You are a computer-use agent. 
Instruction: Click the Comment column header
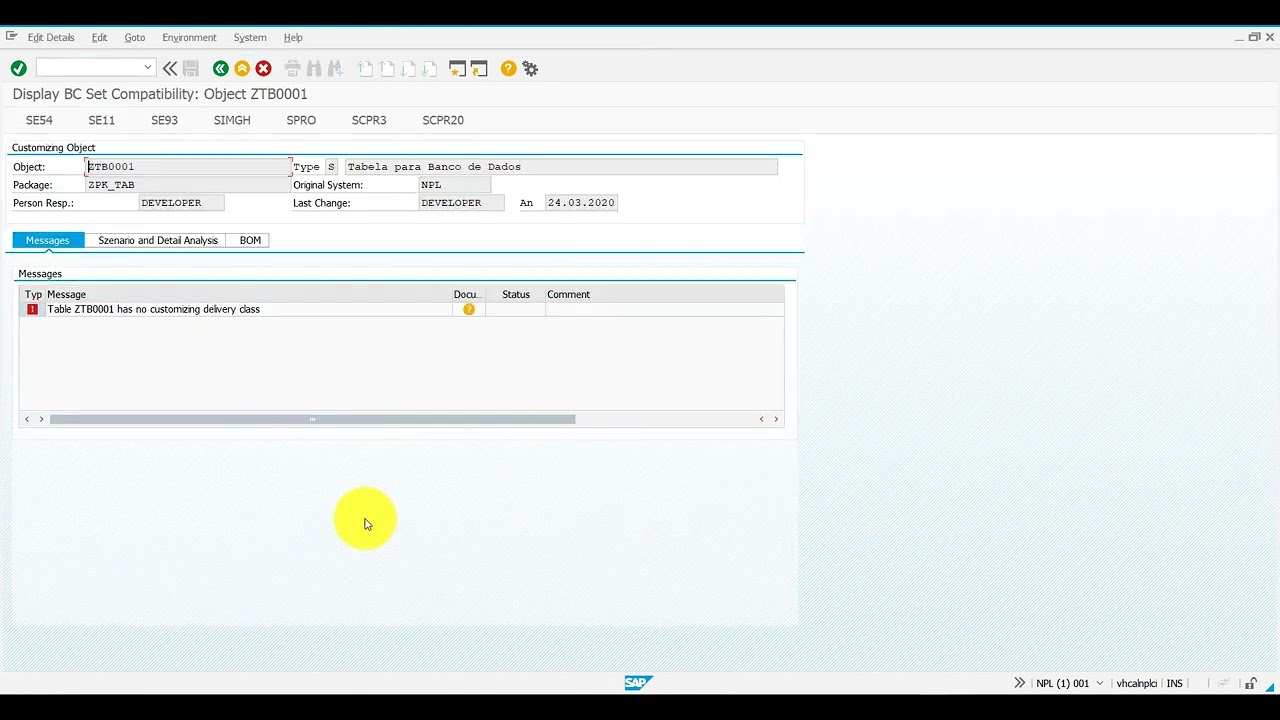point(664,294)
